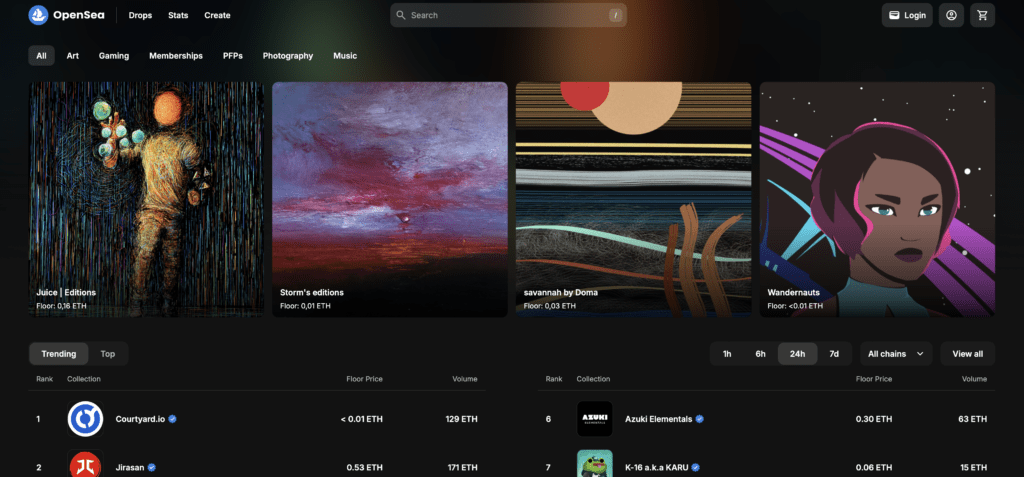Open the shopping cart icon

(x=982, y=15)
